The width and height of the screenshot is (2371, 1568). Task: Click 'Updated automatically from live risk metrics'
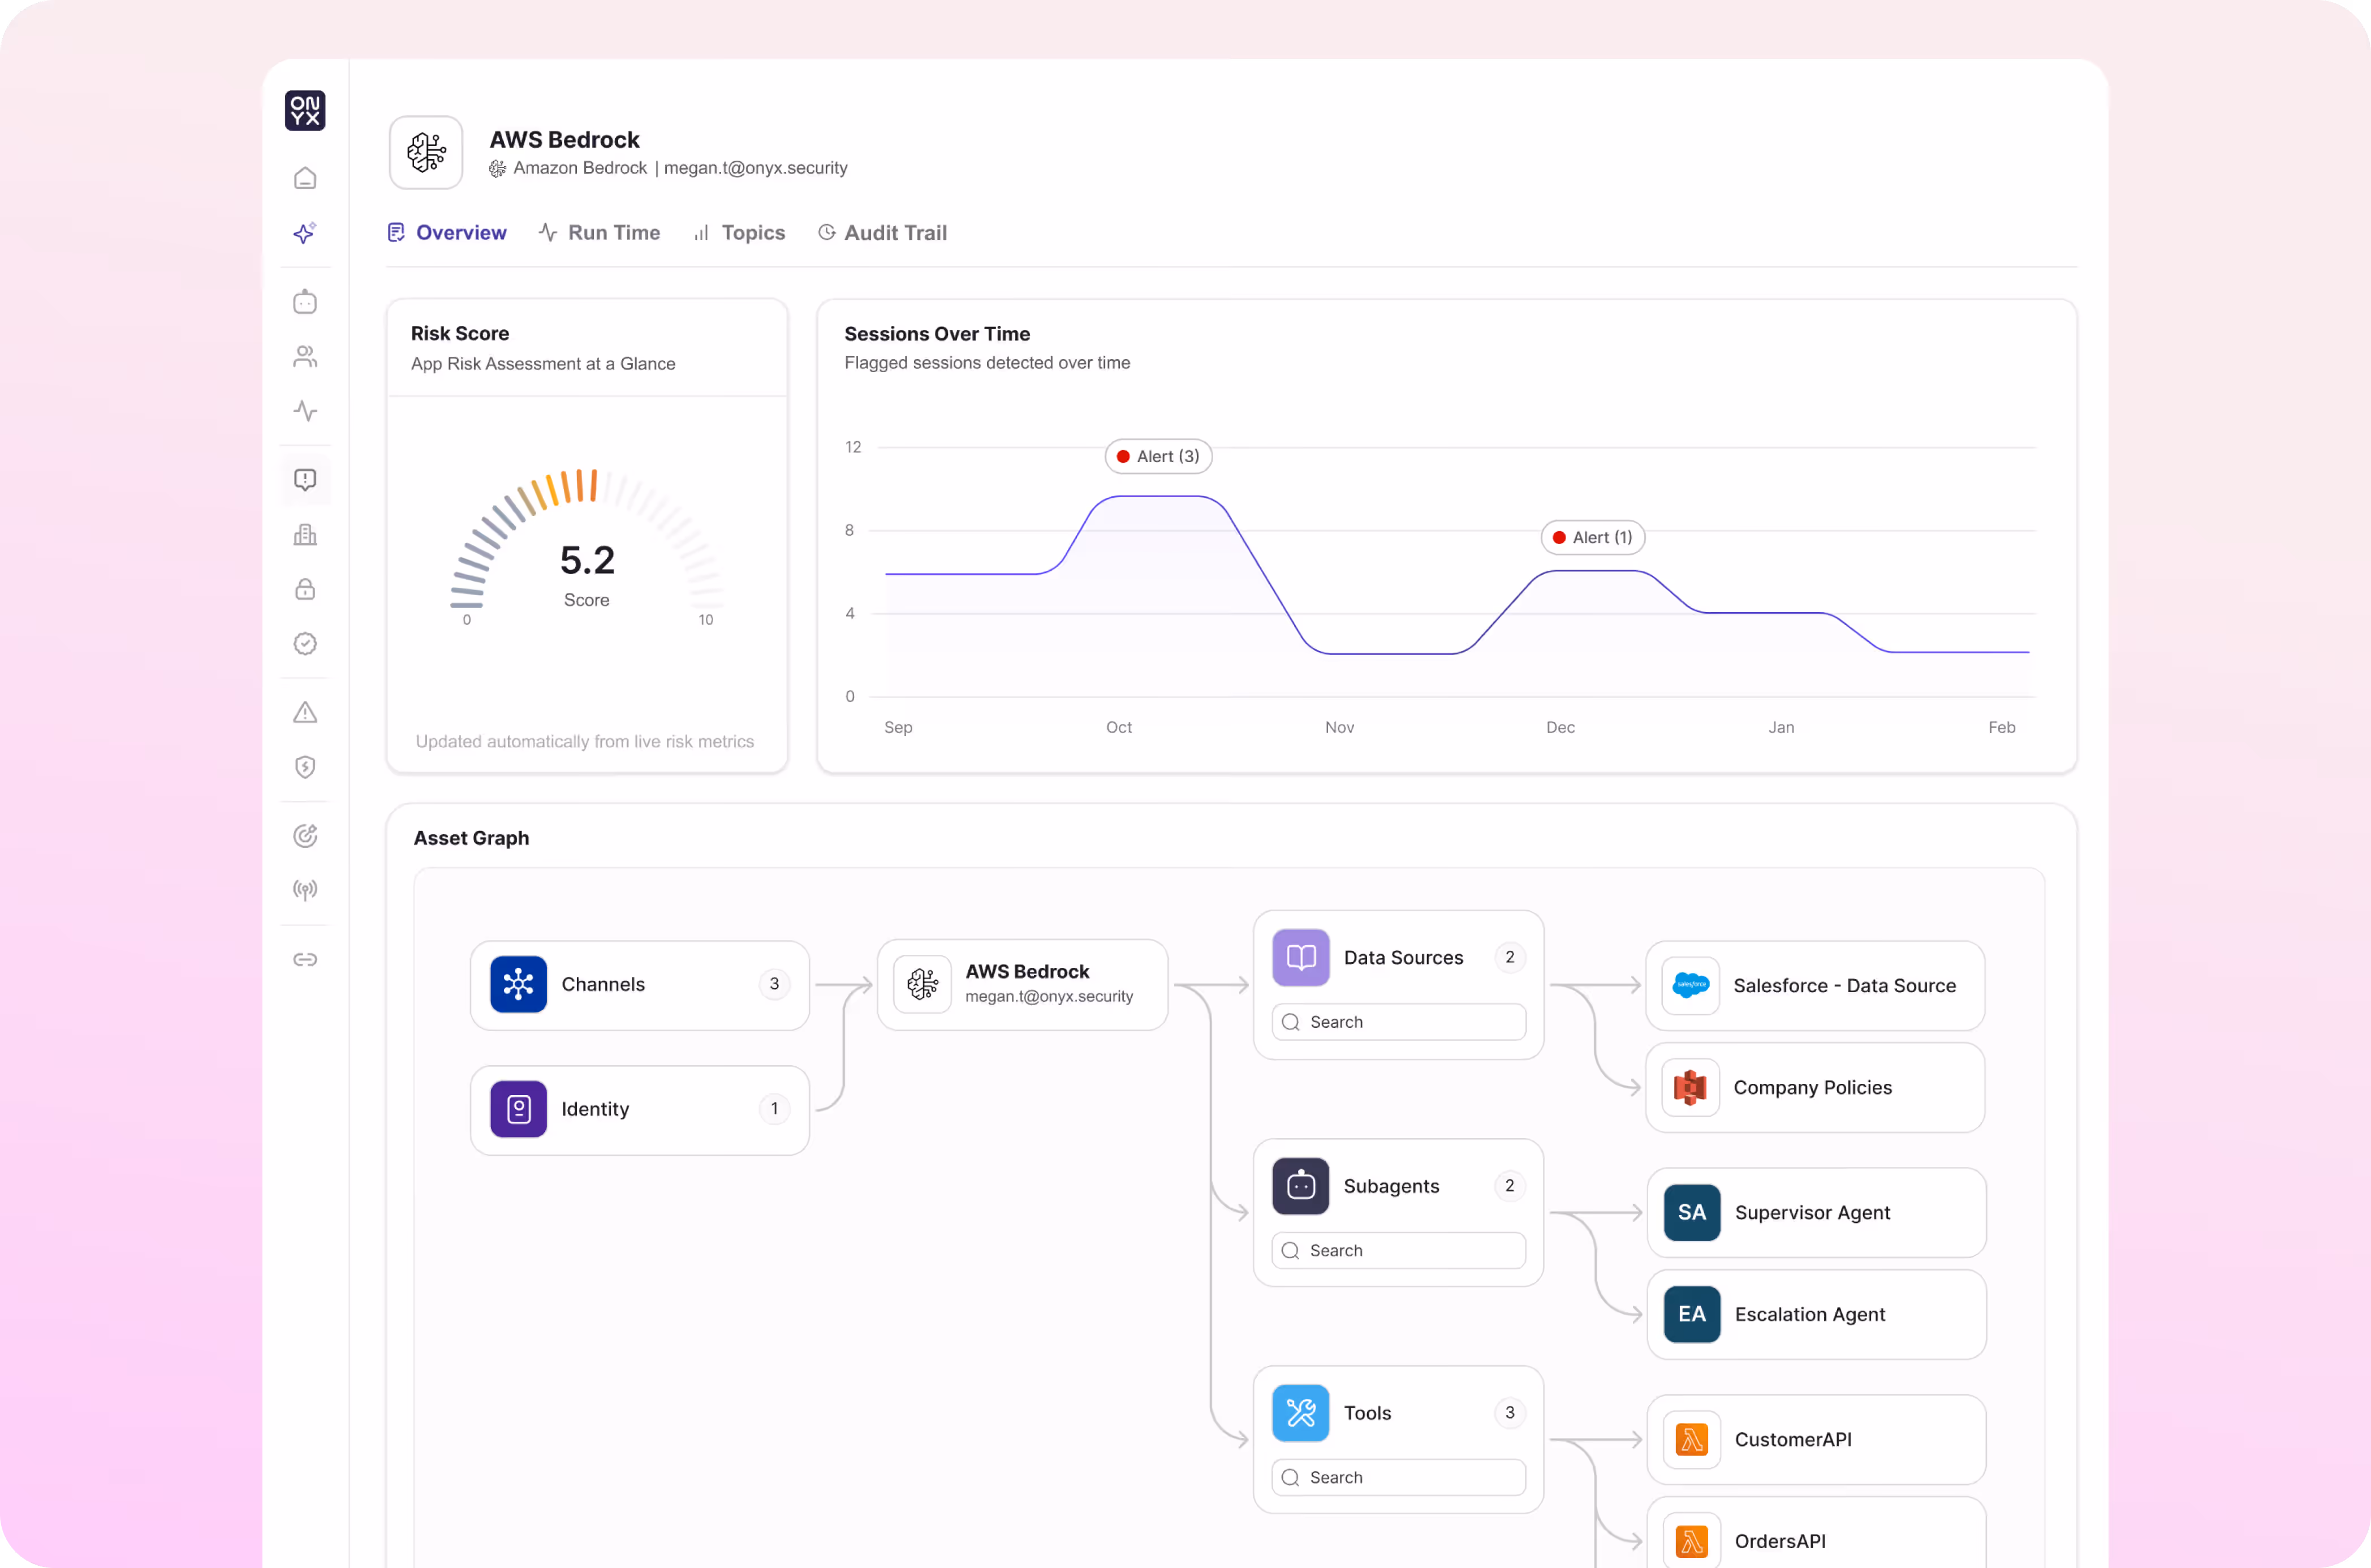pos(585,741)
